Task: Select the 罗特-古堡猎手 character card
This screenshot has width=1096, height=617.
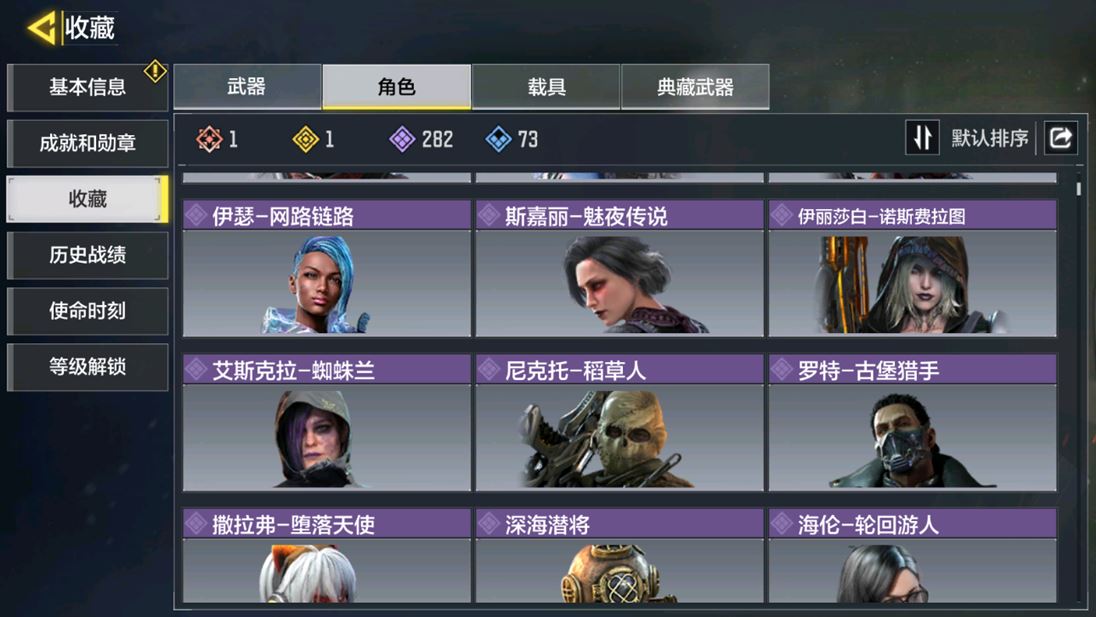Action: 912,422
